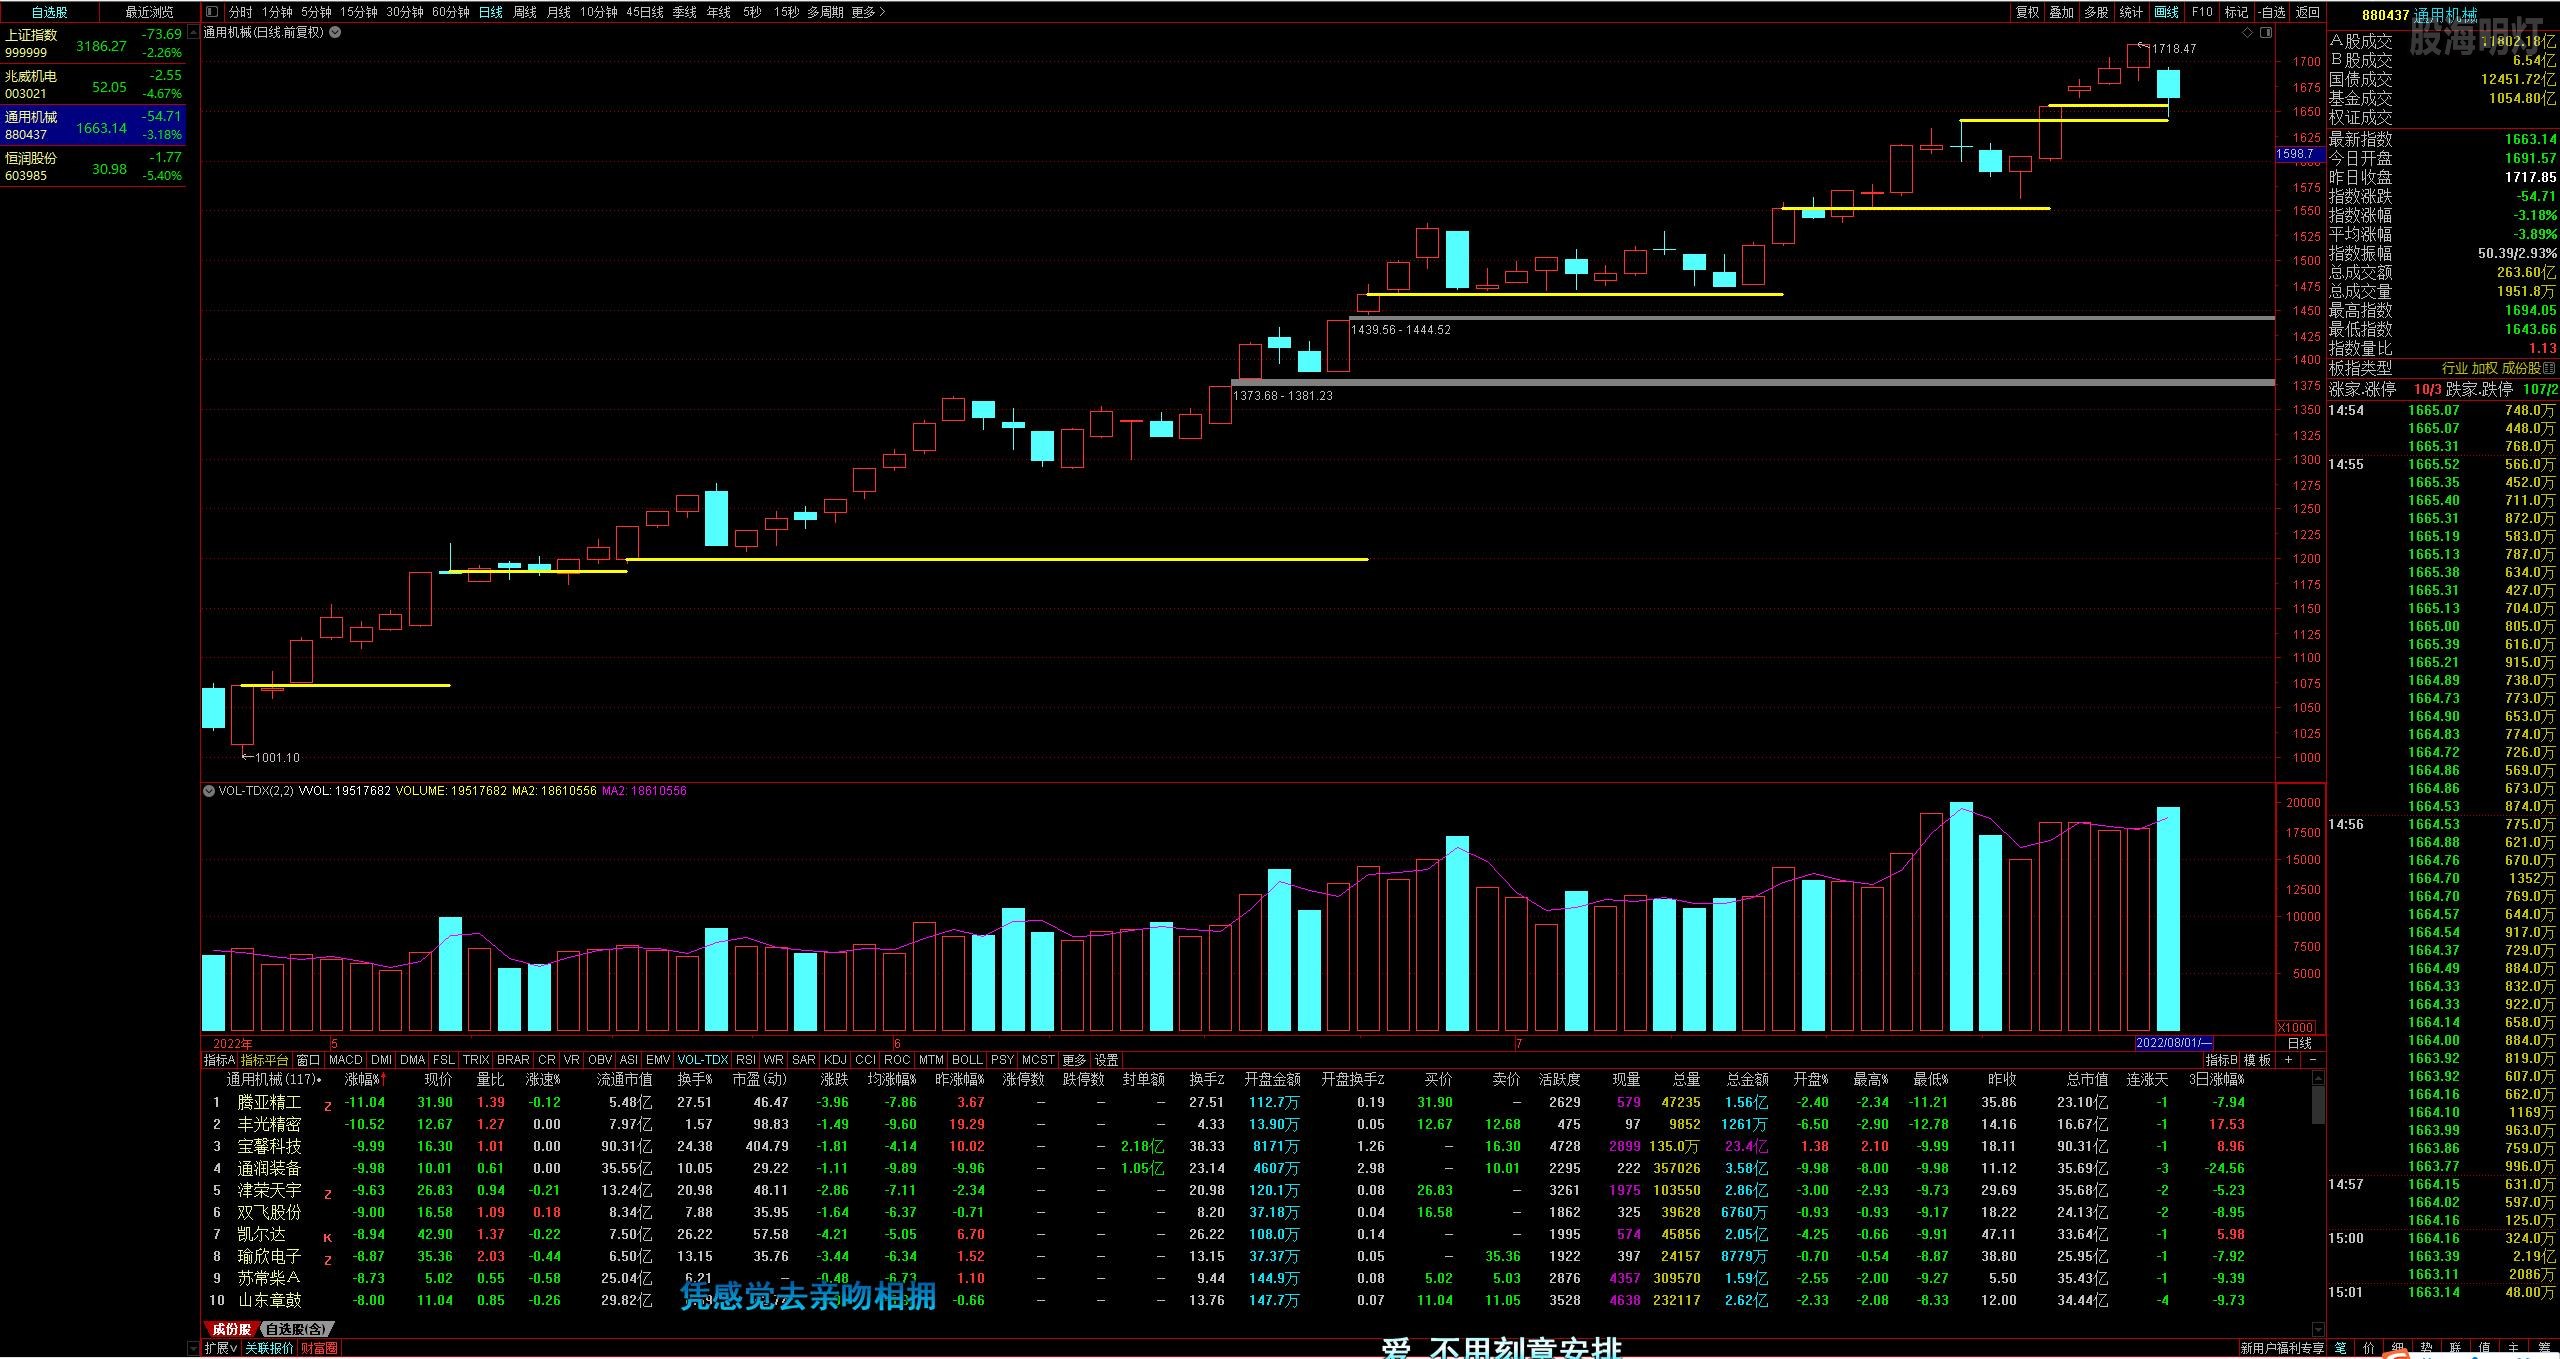Switch to the CCI indicator
Viewport: 2560px width, 1359px height.
tap(865, 1060)
